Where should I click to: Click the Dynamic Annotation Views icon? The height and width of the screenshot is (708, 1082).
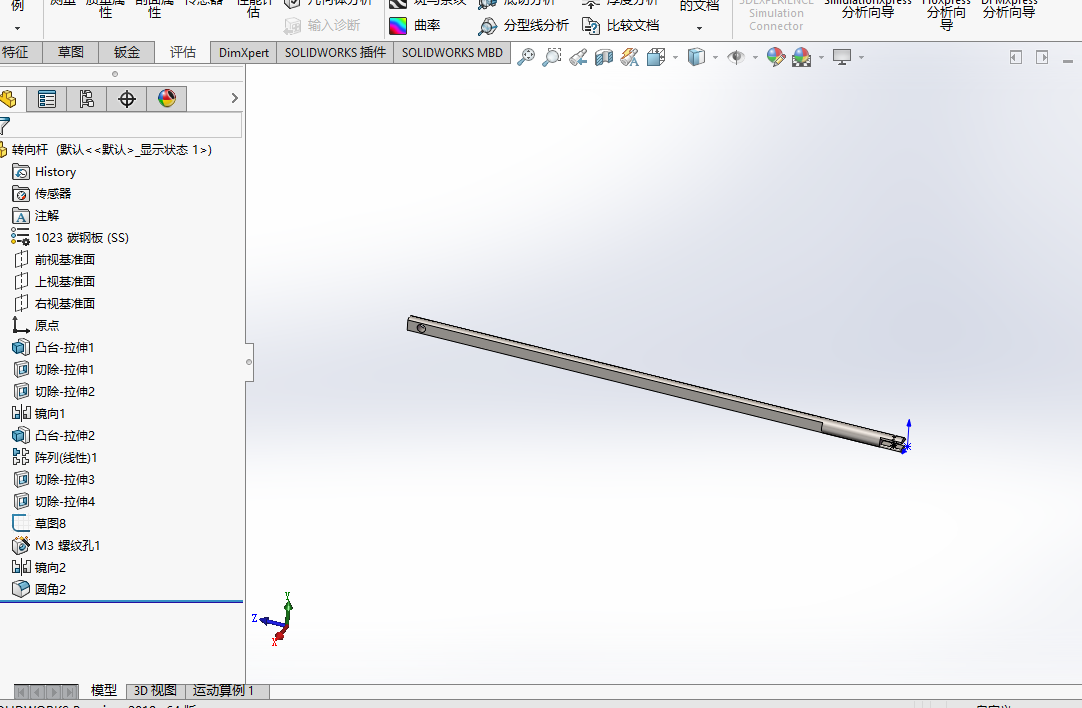(x=629, y=57)
